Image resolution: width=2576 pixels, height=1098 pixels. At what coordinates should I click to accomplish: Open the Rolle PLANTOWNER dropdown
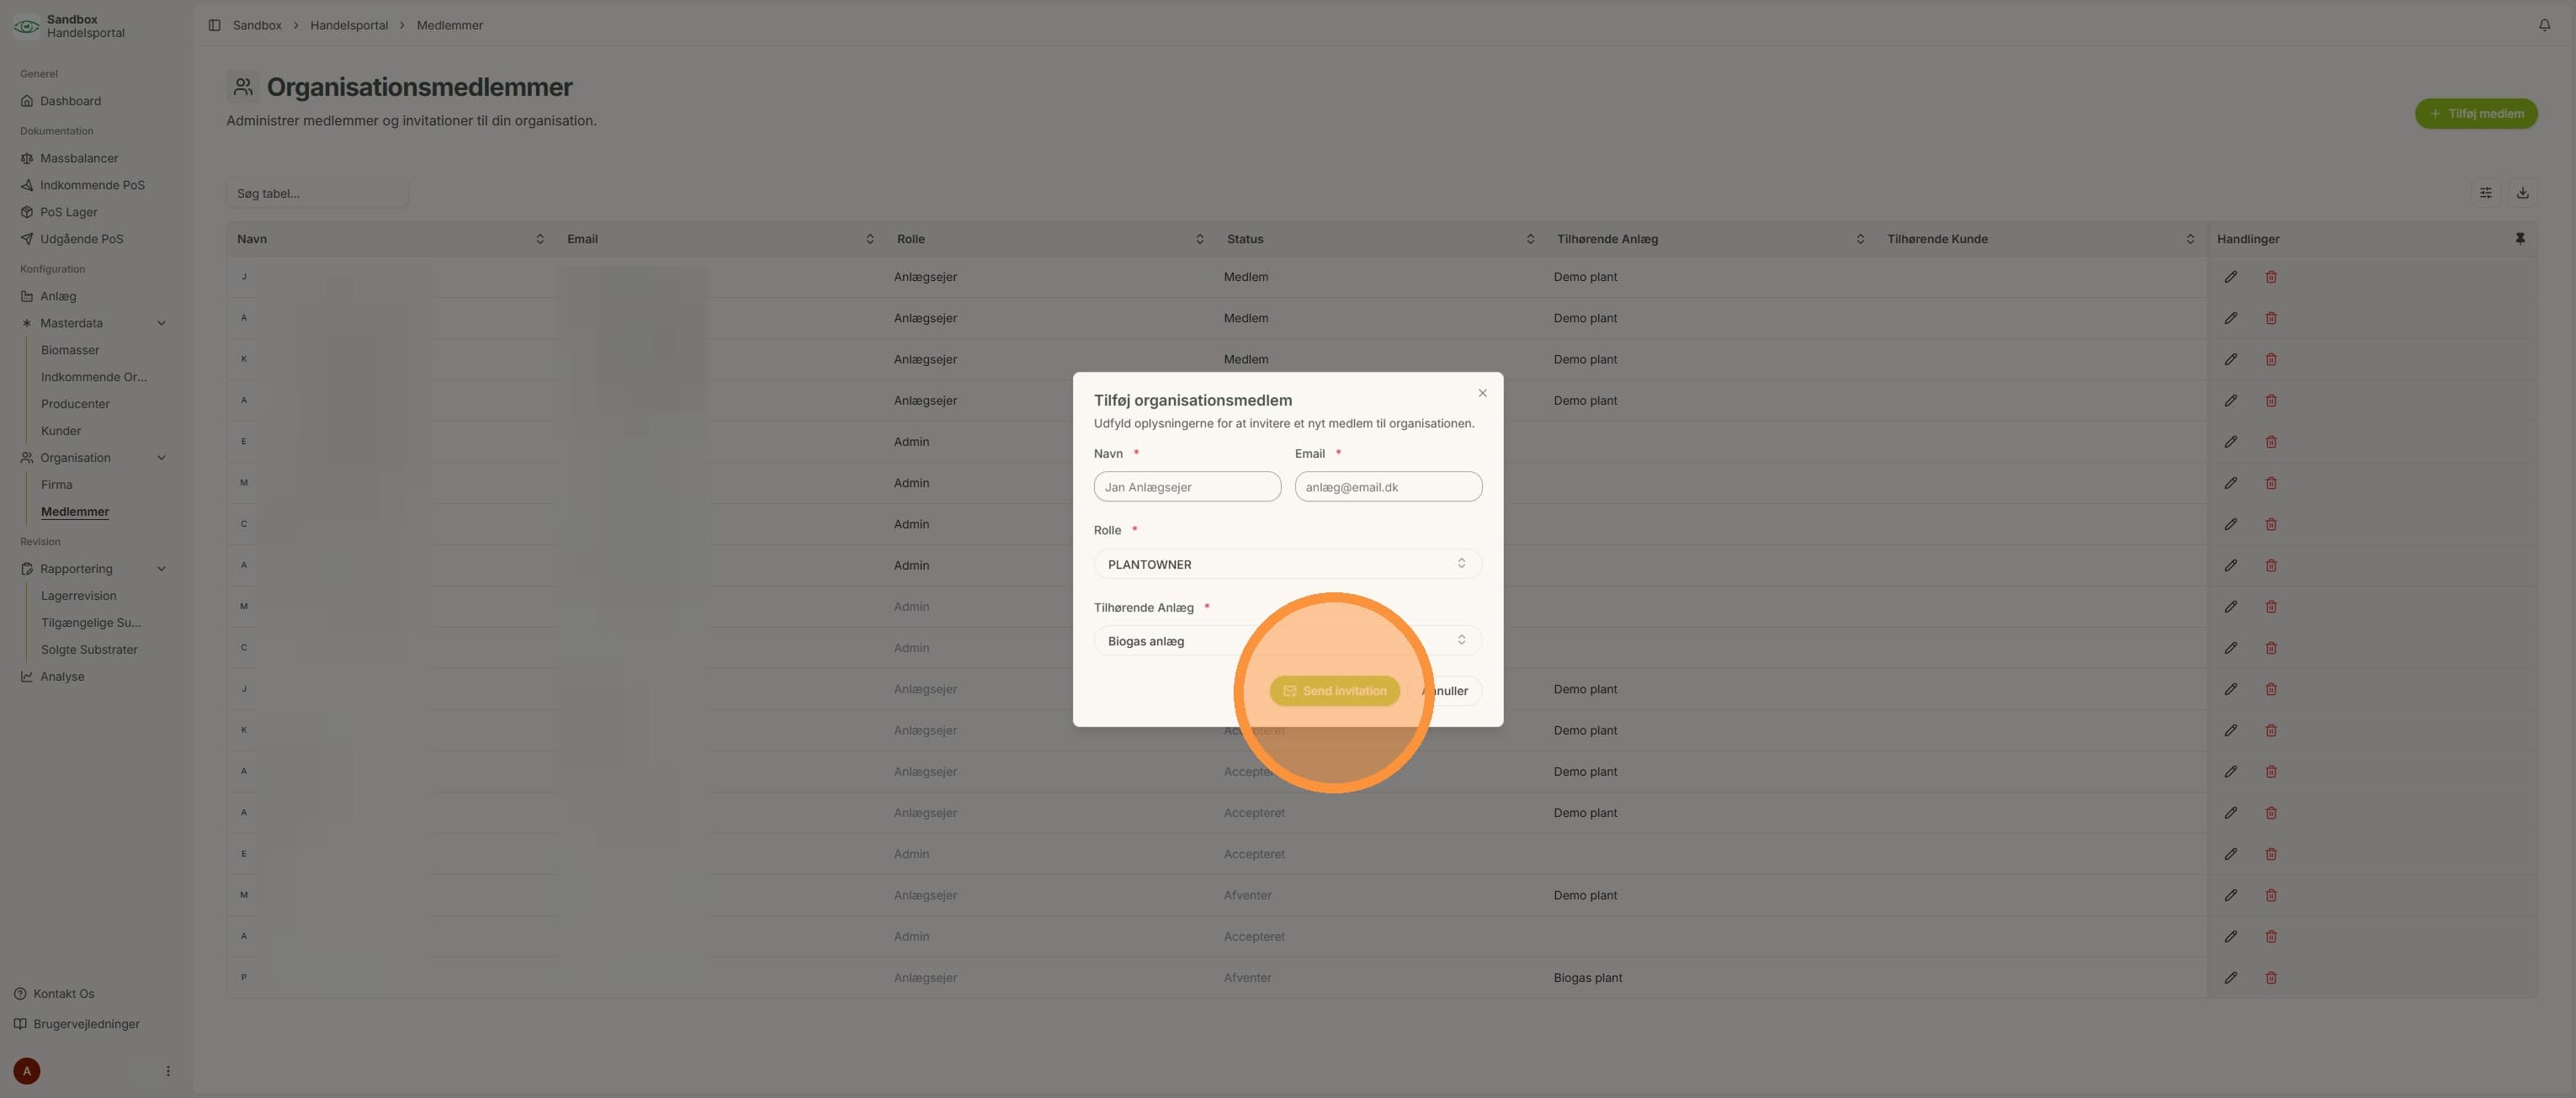pyautogui.click(x=1288, y=564)
